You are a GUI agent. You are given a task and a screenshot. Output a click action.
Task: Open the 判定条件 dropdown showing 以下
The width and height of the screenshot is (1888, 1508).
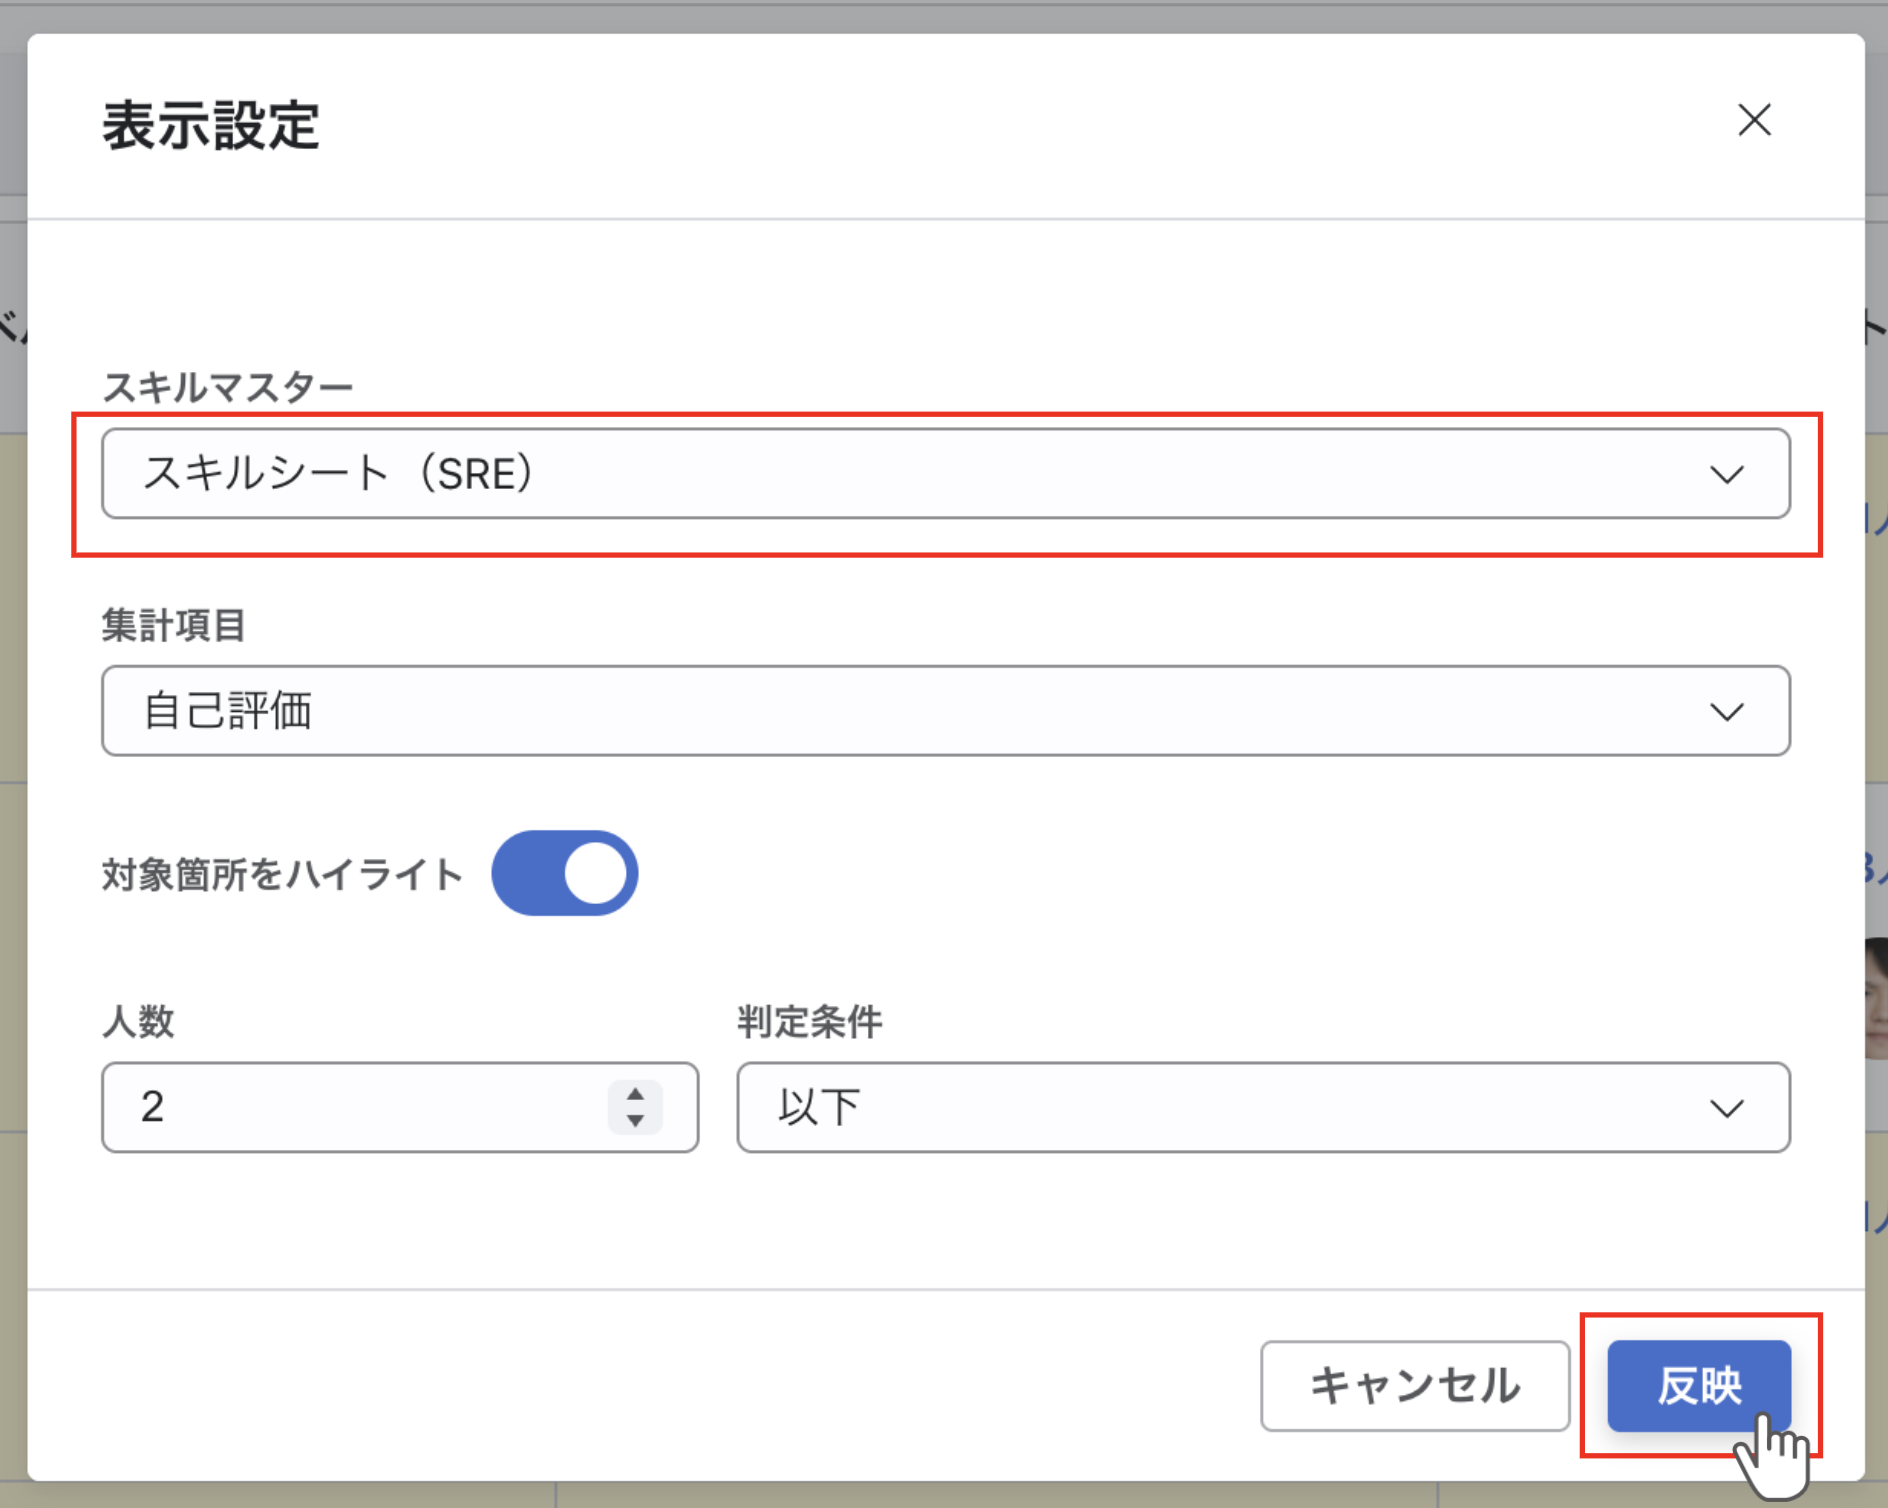[1263, 1107]
